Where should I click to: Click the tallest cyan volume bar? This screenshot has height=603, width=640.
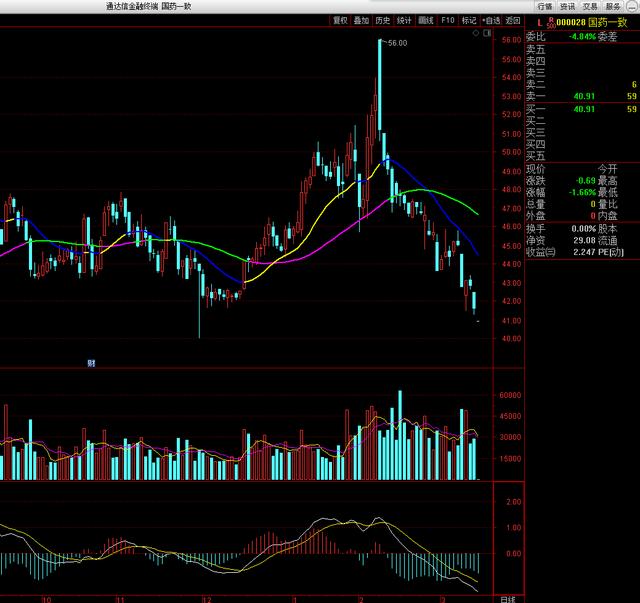[400, 435]
